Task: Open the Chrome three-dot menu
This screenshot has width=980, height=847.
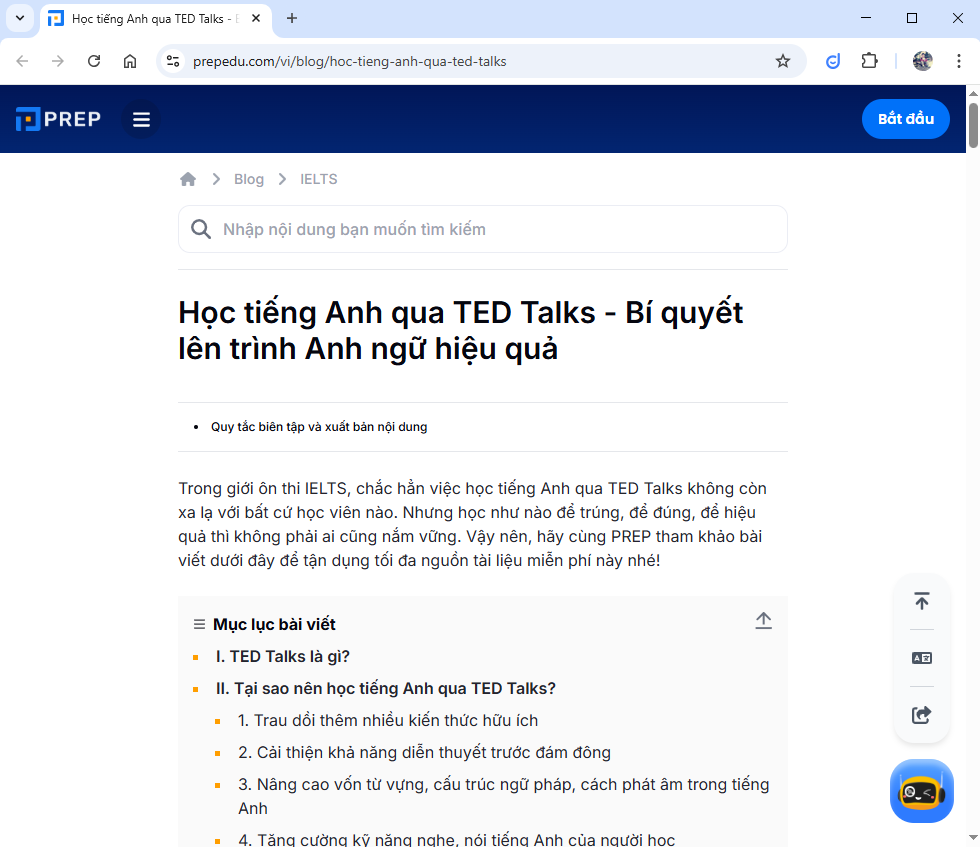Action: pyautogui.click(x=959, y=61)
